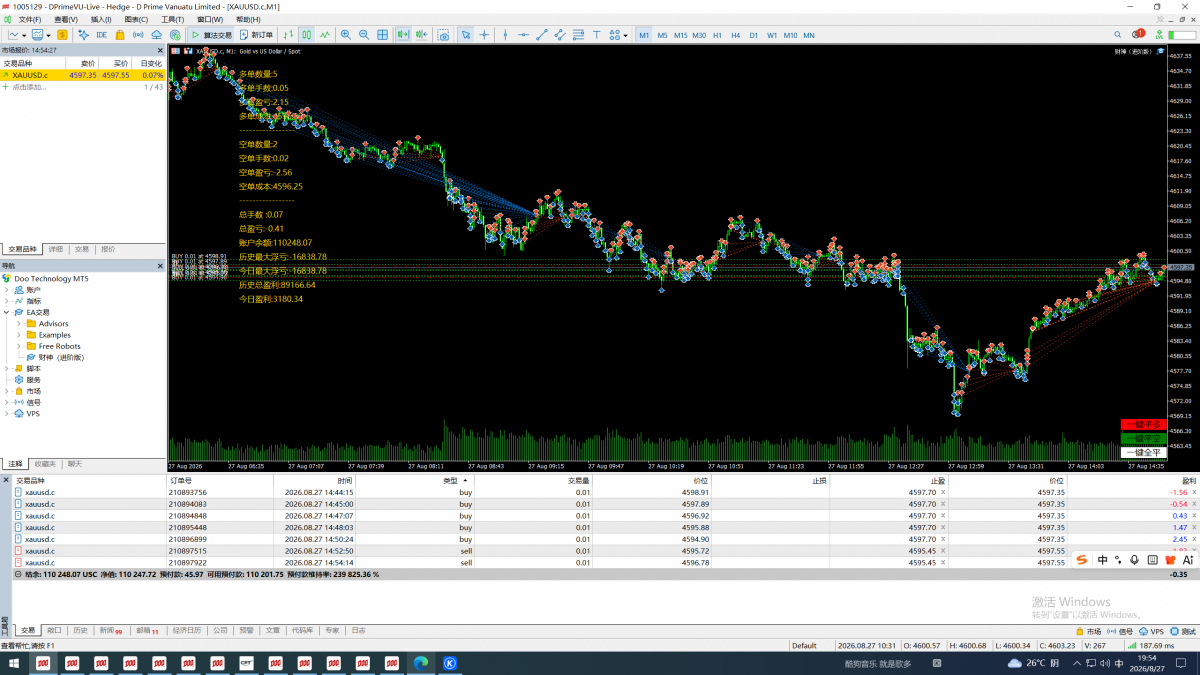Zoom in the chart with magnifier plus

point(346,35)
